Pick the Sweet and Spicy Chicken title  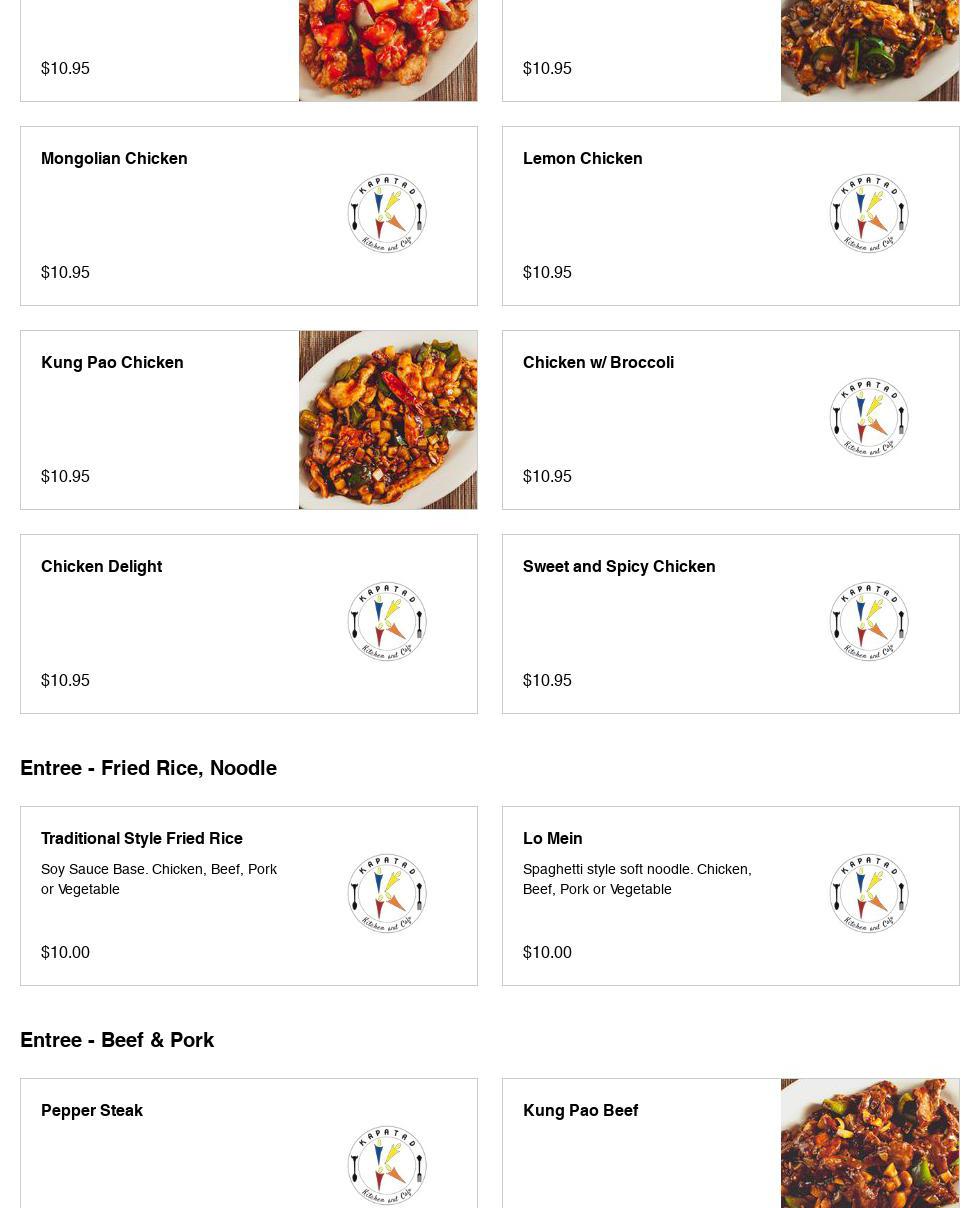(x=619, y=566)
